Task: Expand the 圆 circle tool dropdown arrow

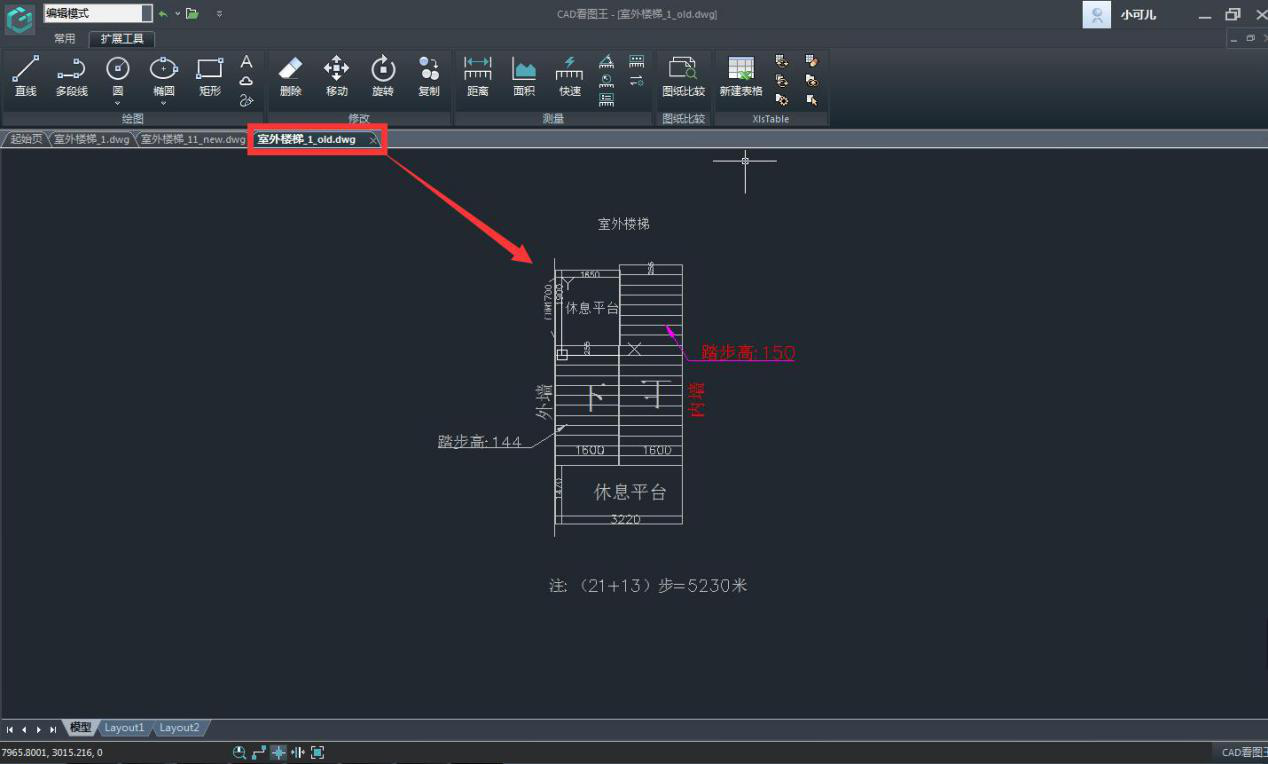Action: point(118,103)
